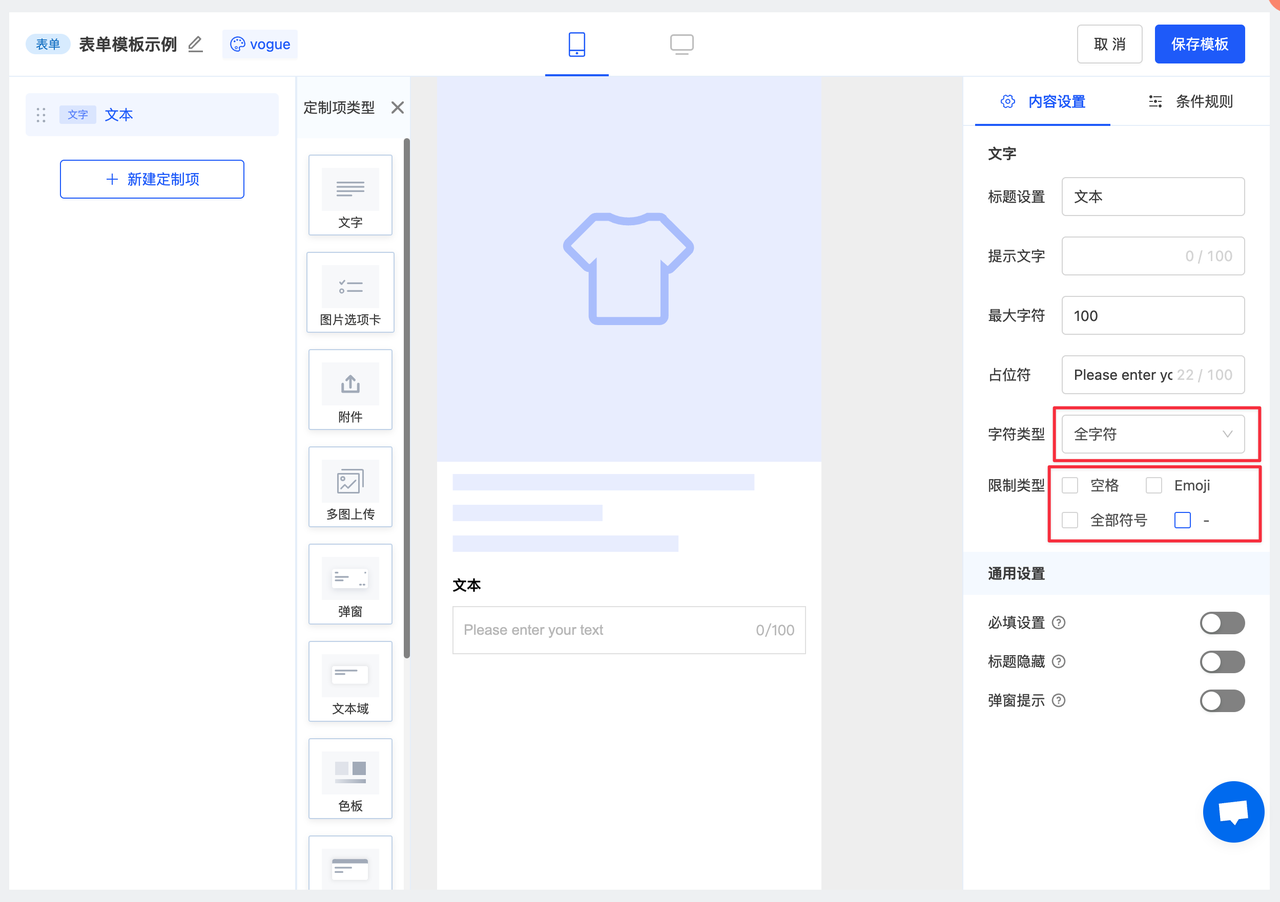Check the 全部符号 restriction checkbox
The image size is (1280, 902).
coord(1070,520)
